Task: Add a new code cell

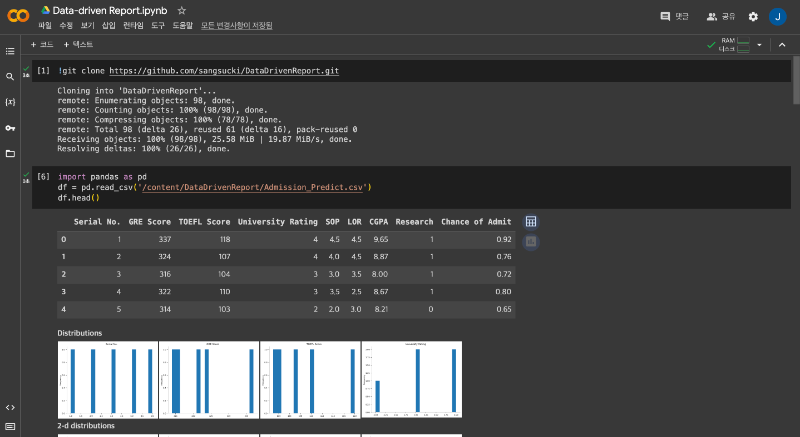Action: coord(42,44)
